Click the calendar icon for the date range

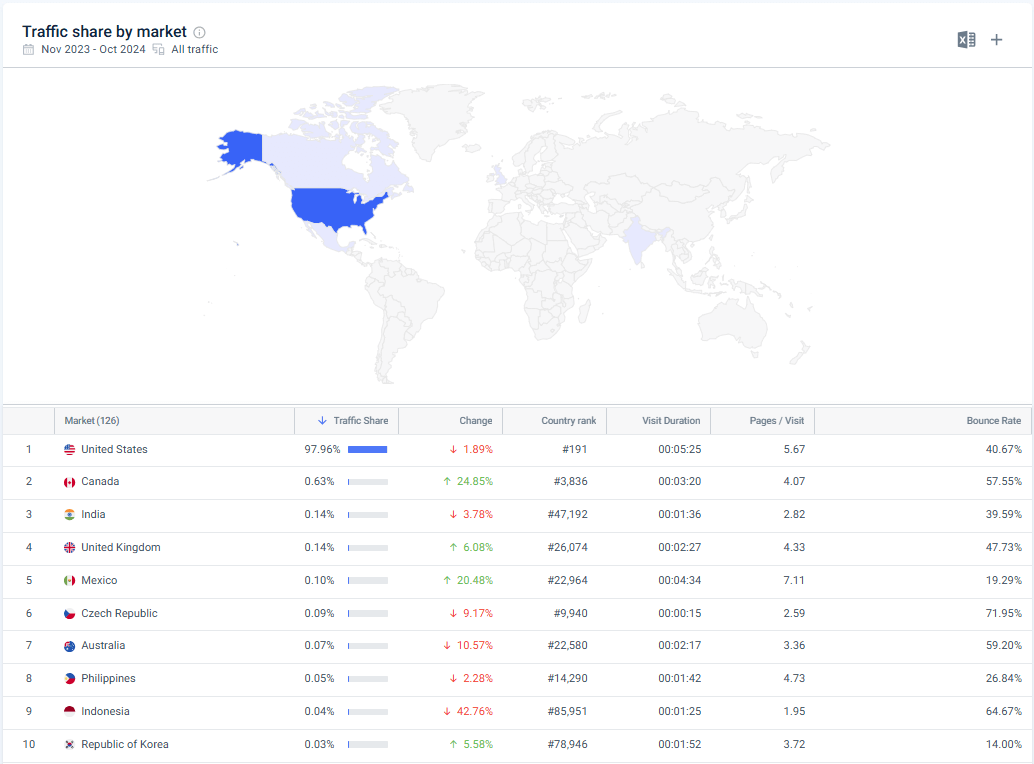coord(27,48)
